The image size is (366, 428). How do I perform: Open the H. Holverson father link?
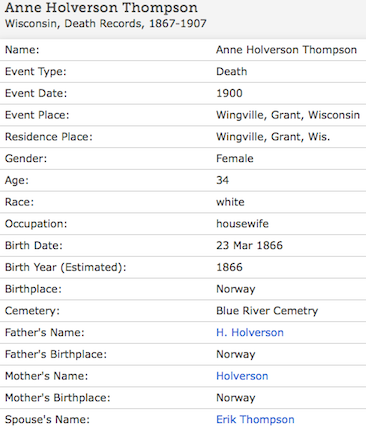pyautogui.click(x=250, y=332)
